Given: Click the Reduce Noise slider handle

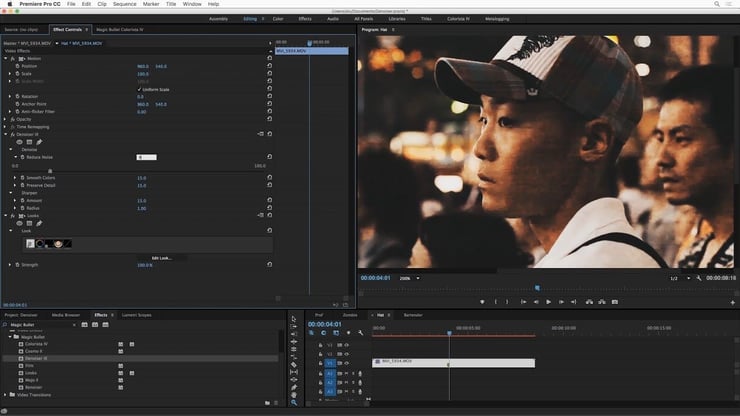Looking at the screenshot, I should point(50,170).
